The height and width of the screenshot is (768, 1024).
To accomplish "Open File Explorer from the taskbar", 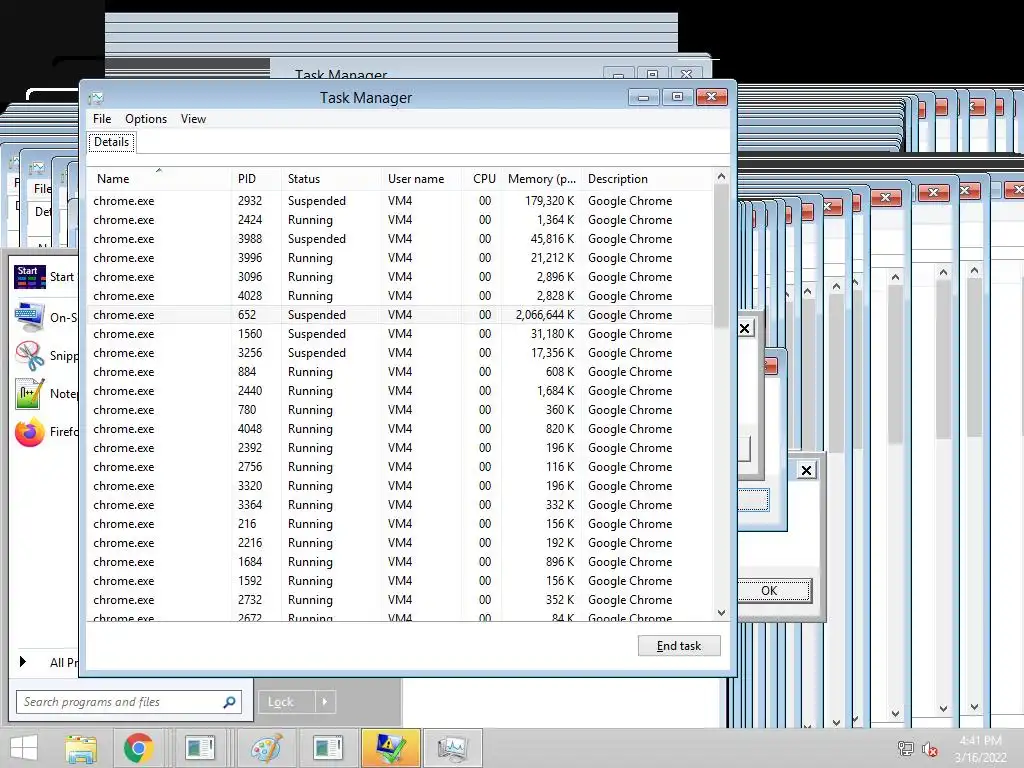I will click(x=81, y=748).
